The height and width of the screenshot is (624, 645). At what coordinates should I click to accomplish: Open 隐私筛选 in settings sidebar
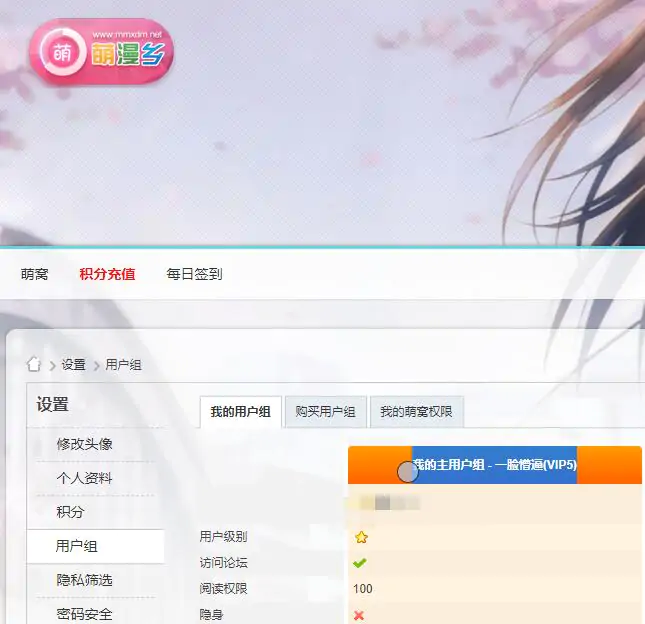(85, 580)
